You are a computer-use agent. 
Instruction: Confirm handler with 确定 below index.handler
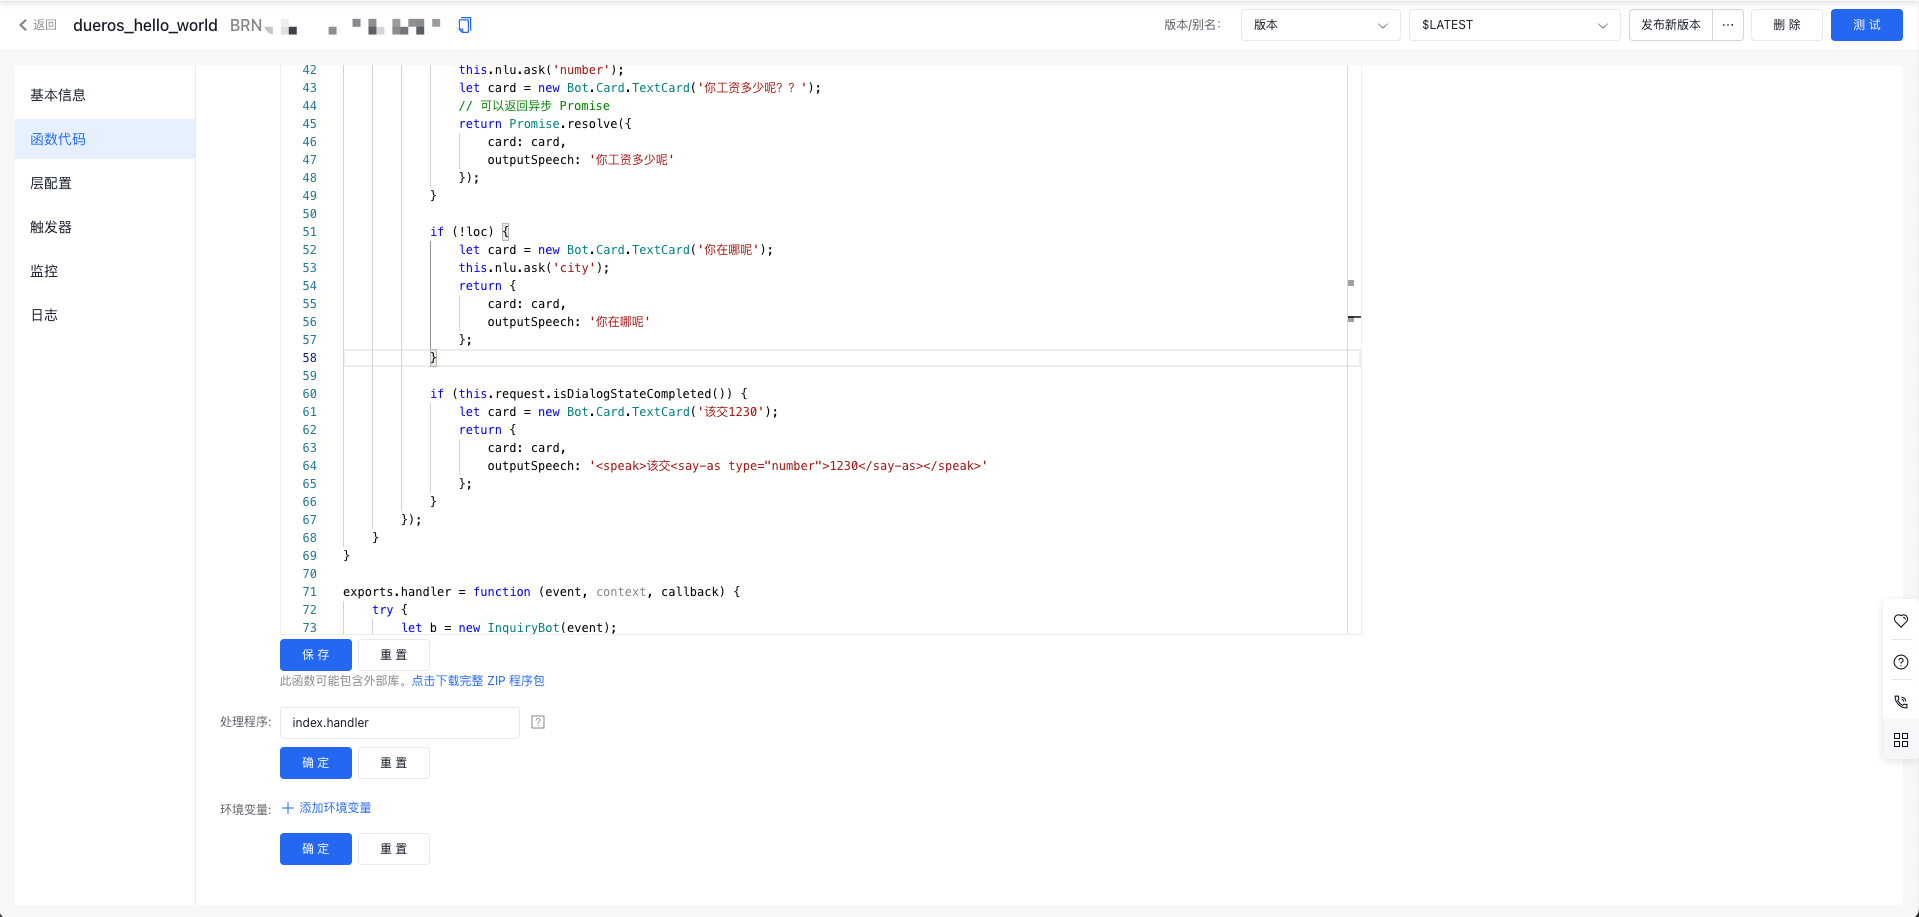(316, 763)
